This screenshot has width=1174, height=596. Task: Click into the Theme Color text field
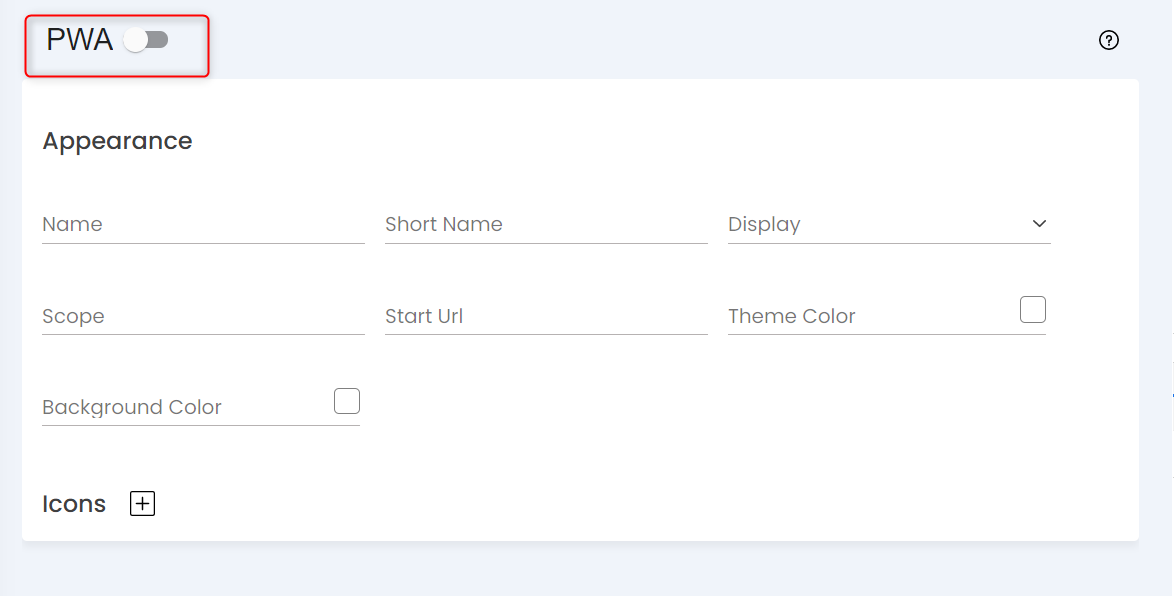(x=871, y=316)
